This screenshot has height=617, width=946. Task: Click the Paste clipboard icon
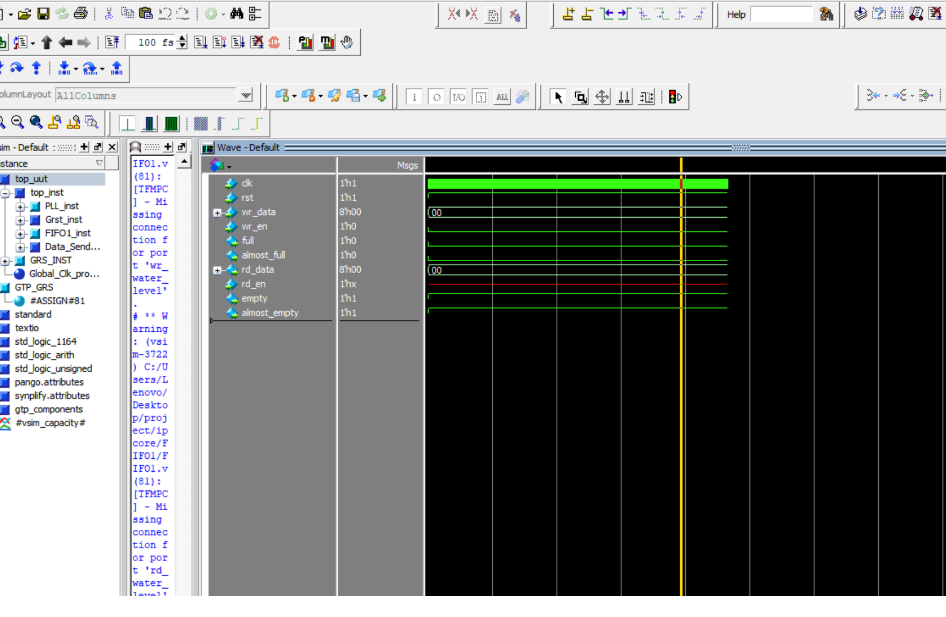[x=145, y=13]
